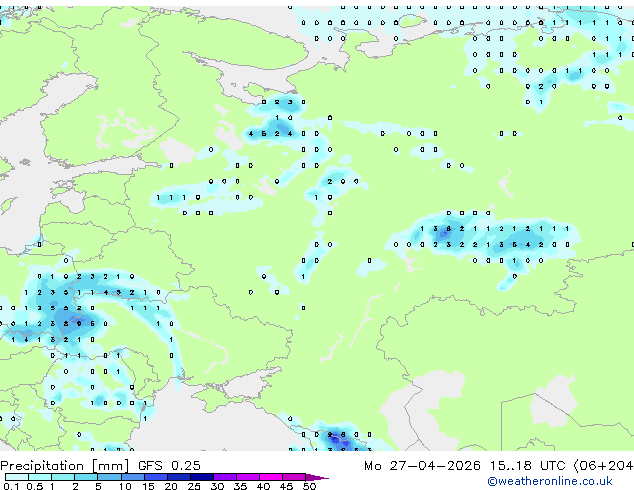The width and height of the screenshot is (634, 490).
Task: Click the 0.1–0.5 mm lightest legend swatch
Action: pos(17,477)
